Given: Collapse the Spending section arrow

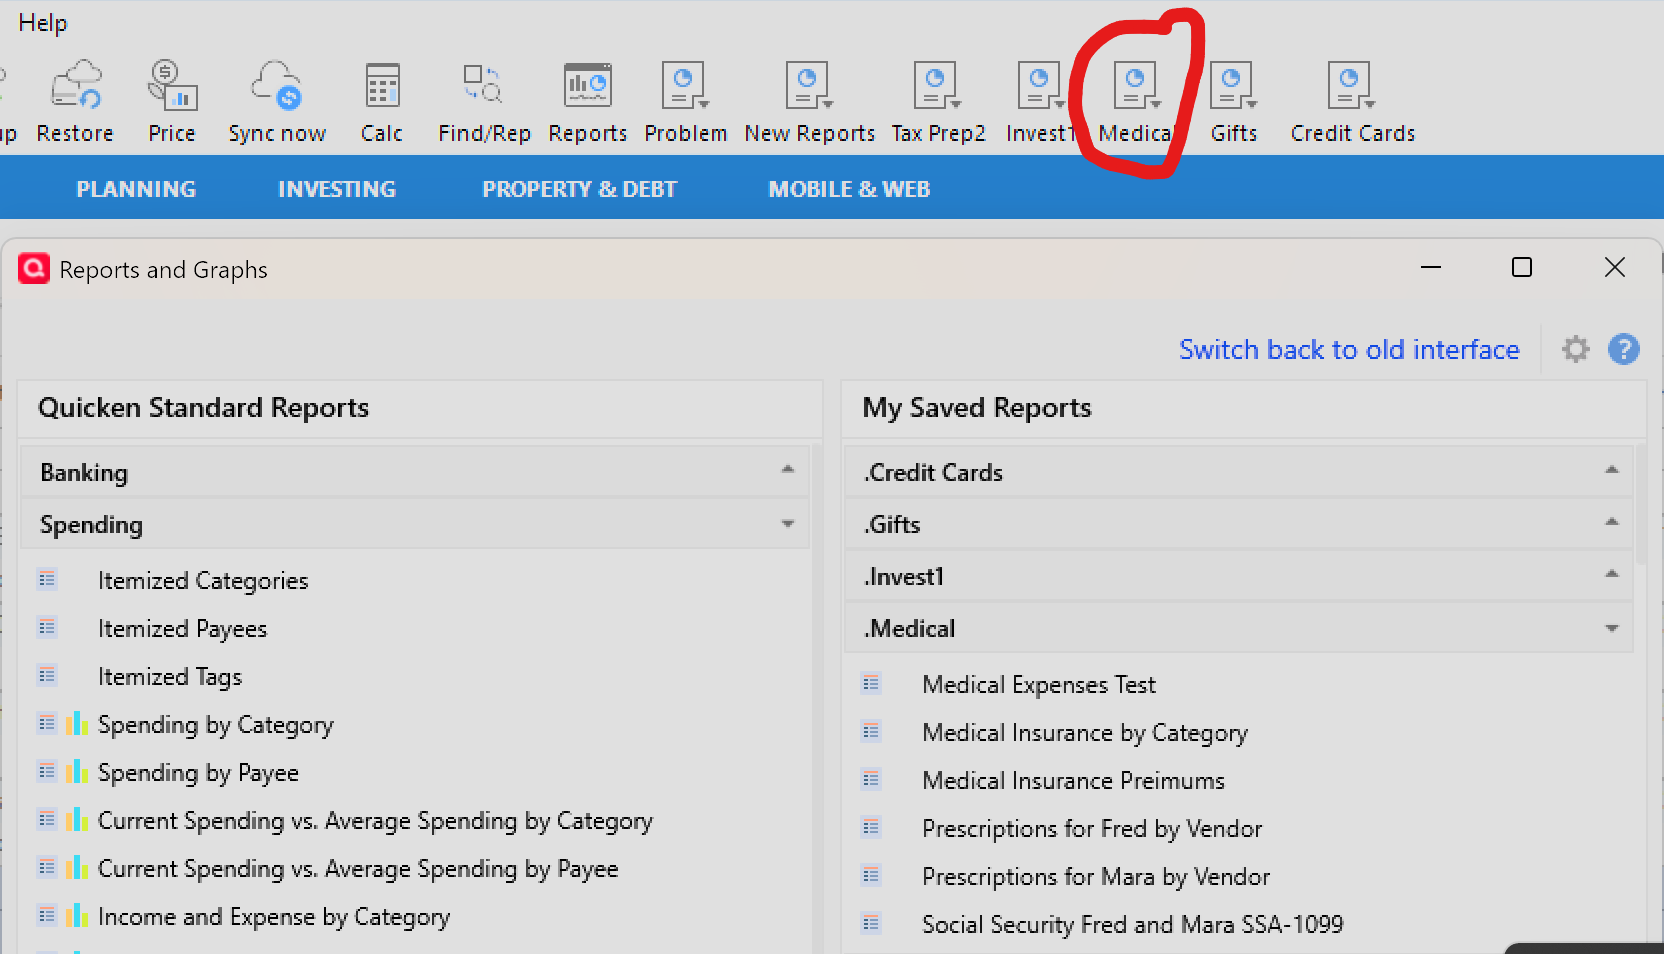Looking at the screenshot, I should 788,524.
